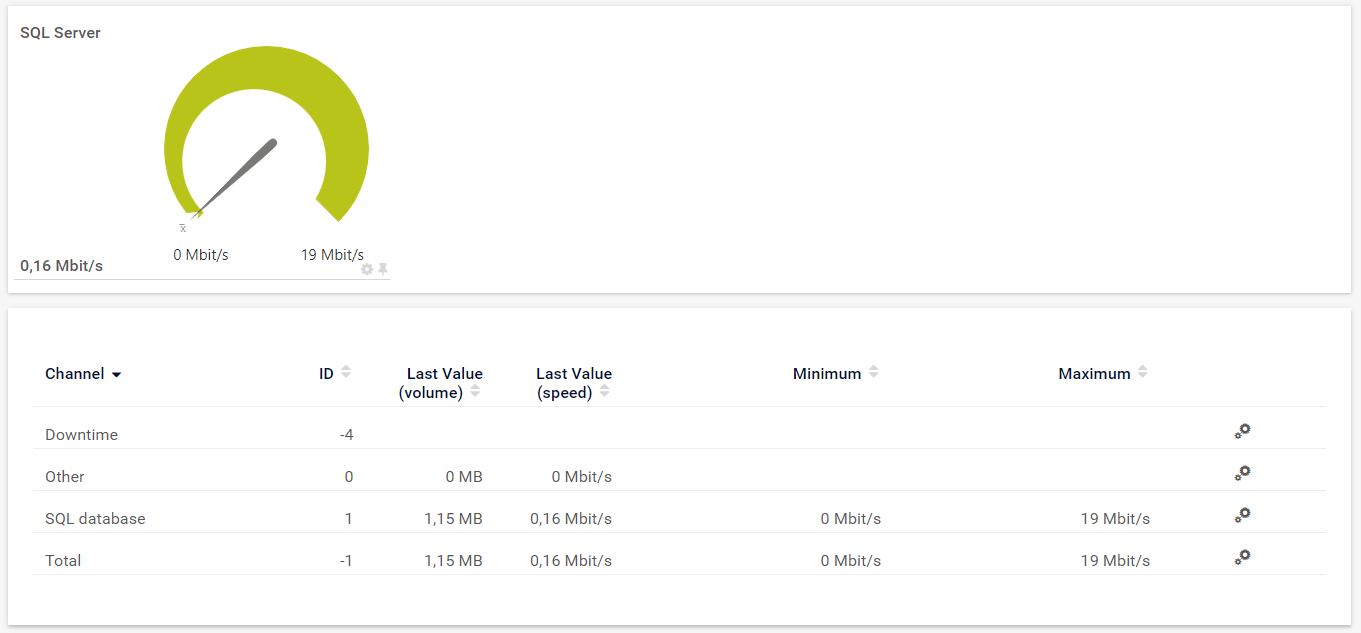The width and height of the screenshot is (1361, 633).
Task: Open channel settings gear for Downtime row
Action: pyautogui.click(x=1242, y=432)
